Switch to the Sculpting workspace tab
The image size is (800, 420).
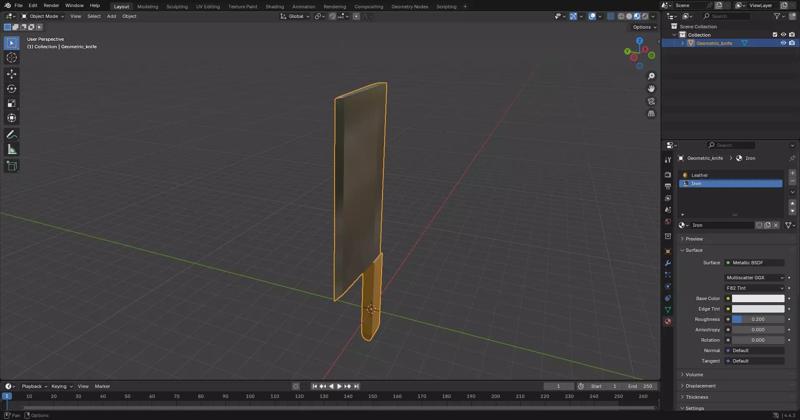(176, 6)
